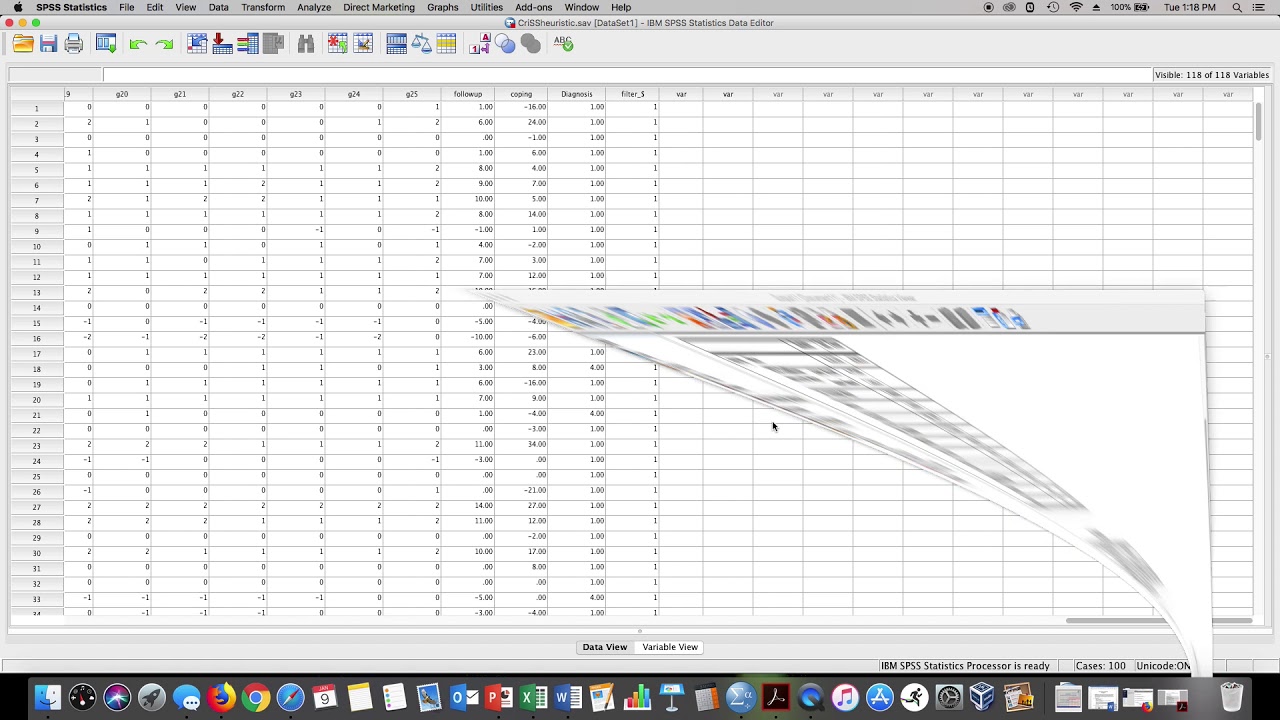Select the followup column header
1280x720 pixels.
(x=468, y=94)
